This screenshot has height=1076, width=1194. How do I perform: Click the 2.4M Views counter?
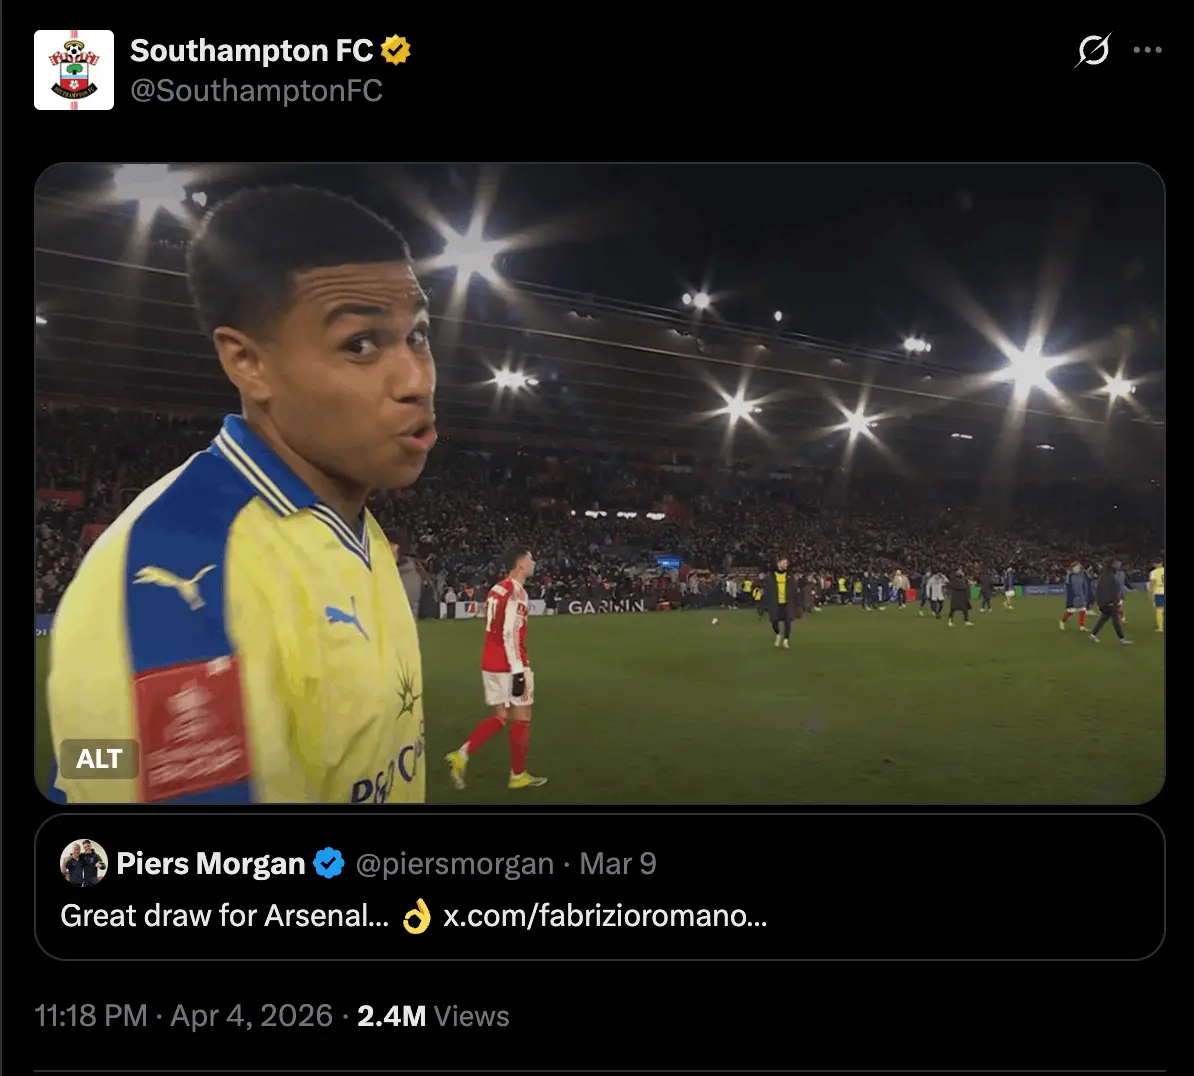(x=432, y=1015)
